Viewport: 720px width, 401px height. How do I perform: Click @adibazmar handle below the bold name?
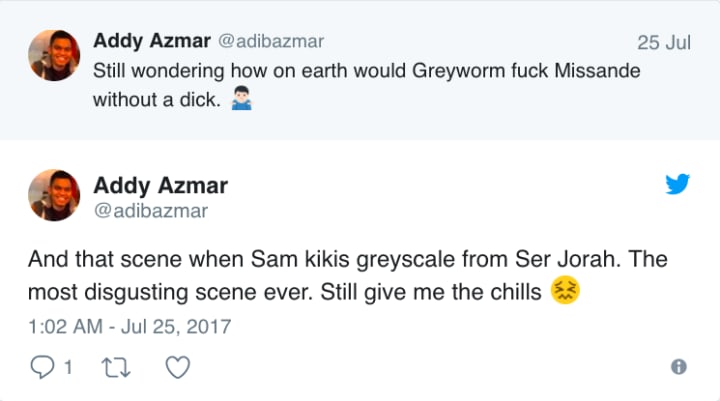[150, 210]
